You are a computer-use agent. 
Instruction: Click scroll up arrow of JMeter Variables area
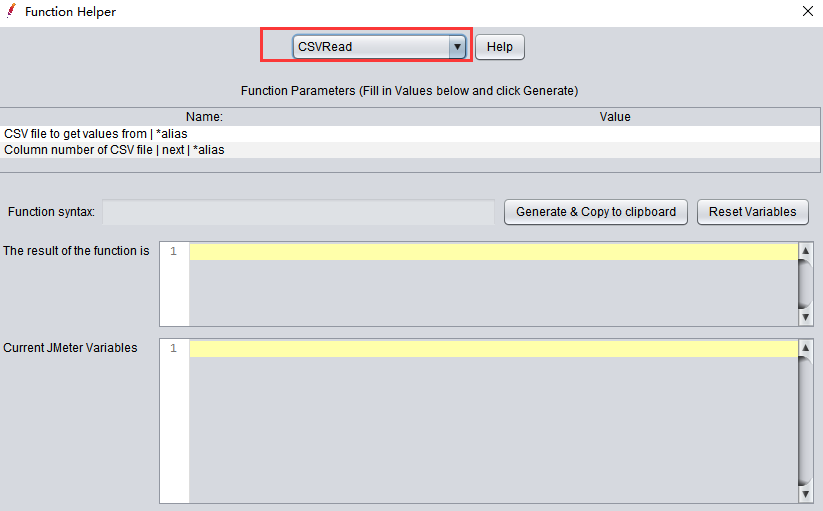pos(806,348)
